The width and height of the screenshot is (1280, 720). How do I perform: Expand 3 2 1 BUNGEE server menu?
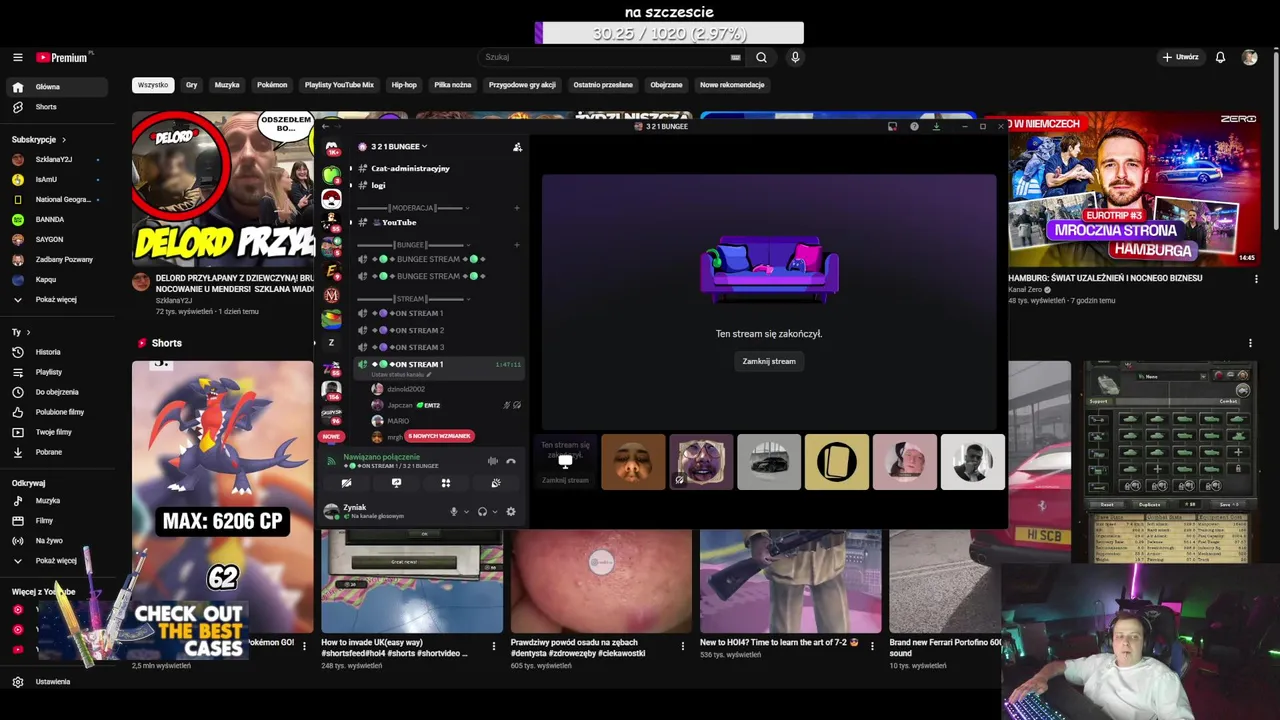tap(399, 147)
